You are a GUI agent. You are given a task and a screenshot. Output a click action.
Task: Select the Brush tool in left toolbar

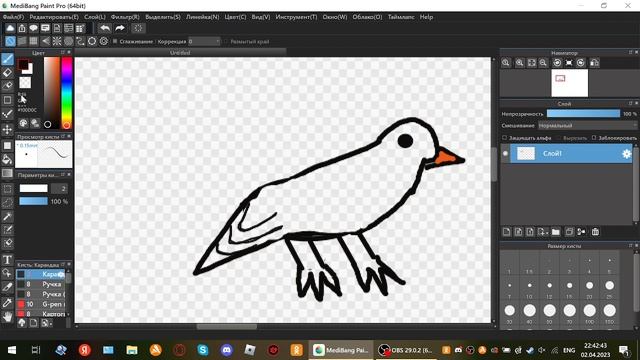click(7, 60)
